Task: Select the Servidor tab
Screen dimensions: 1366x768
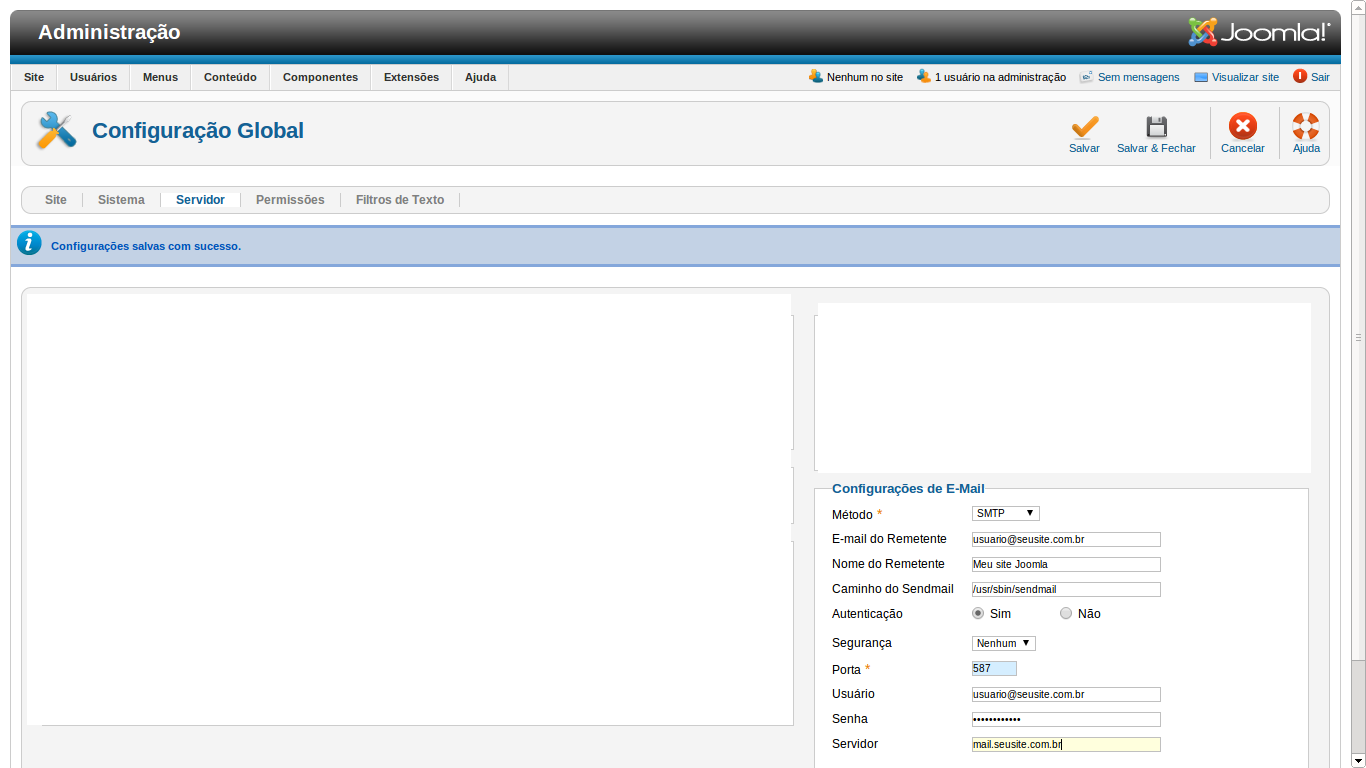Action: pyautogui.click(x=200, y=200)
